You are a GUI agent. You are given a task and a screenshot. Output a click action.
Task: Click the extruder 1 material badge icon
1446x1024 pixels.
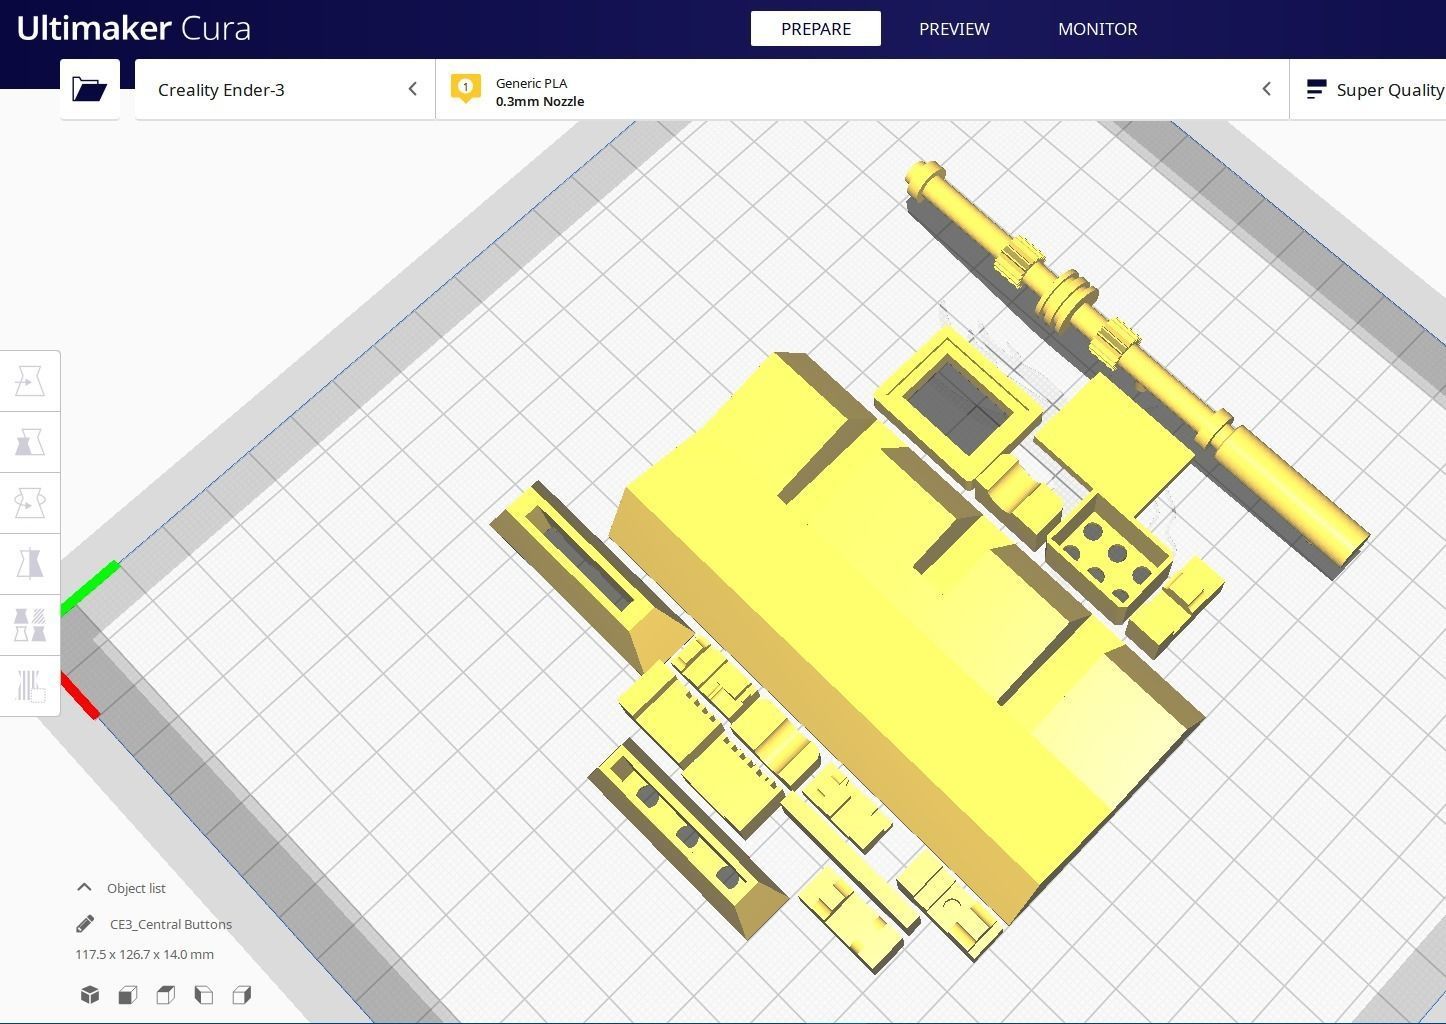pyautogui.click(x=465, y=88)
